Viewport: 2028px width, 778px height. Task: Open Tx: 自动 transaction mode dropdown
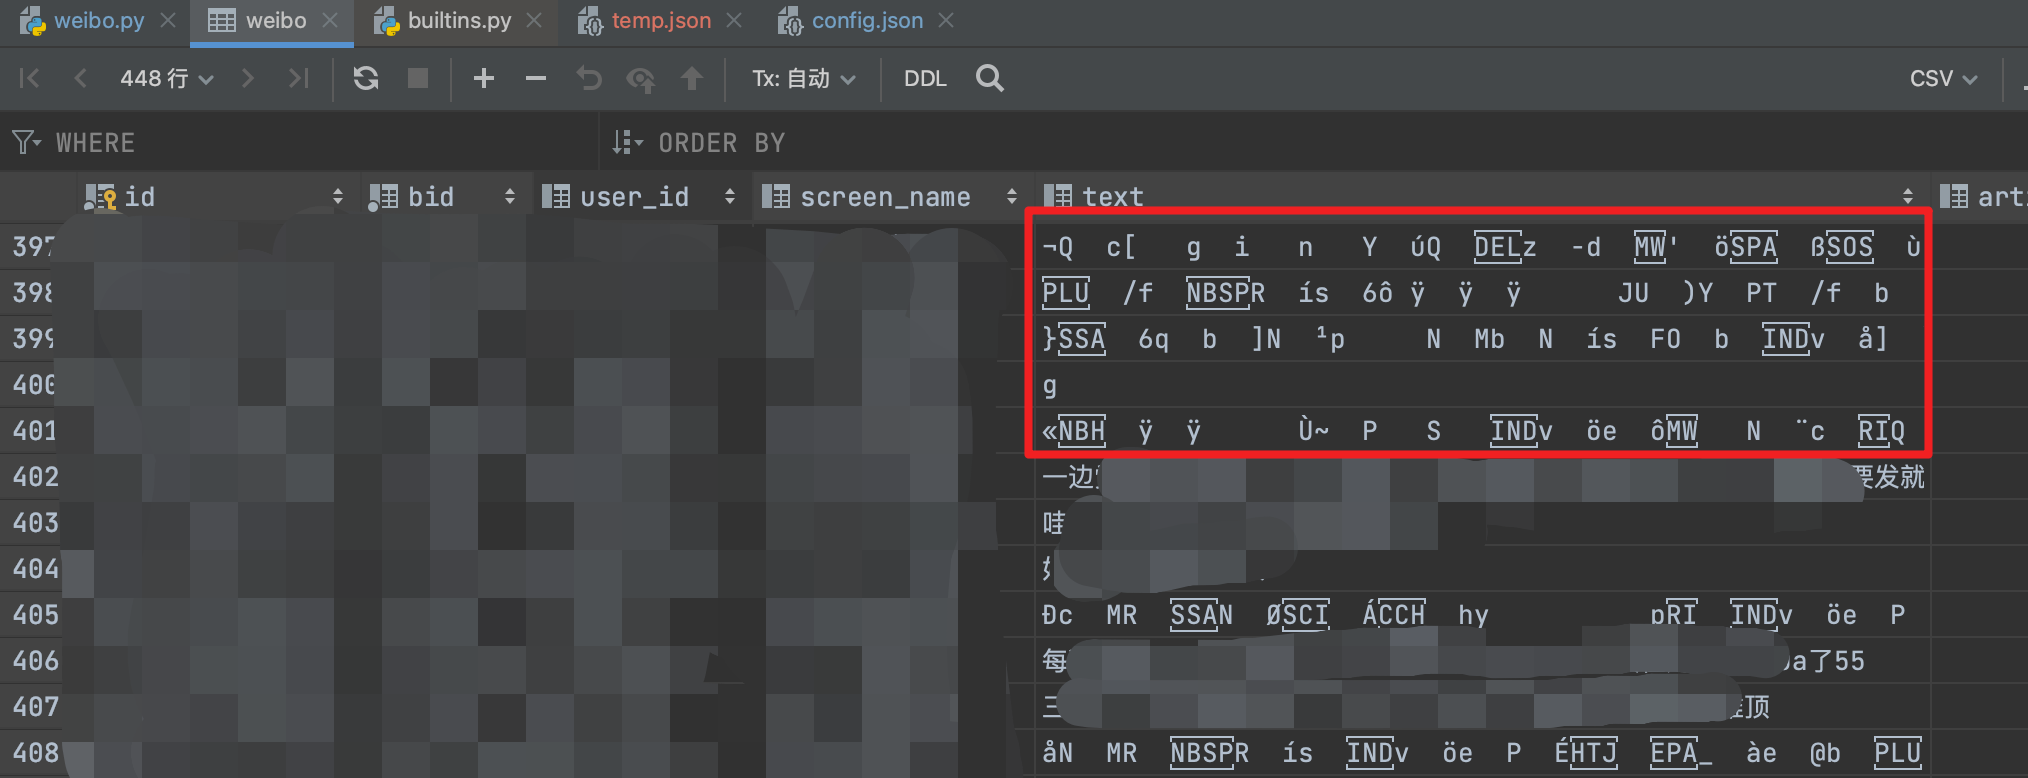tap(804, 78)
